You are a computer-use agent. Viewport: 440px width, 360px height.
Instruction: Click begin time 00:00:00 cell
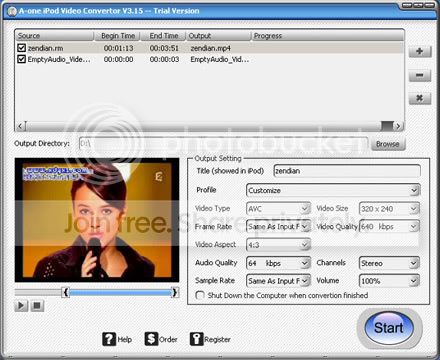[119, 59]
